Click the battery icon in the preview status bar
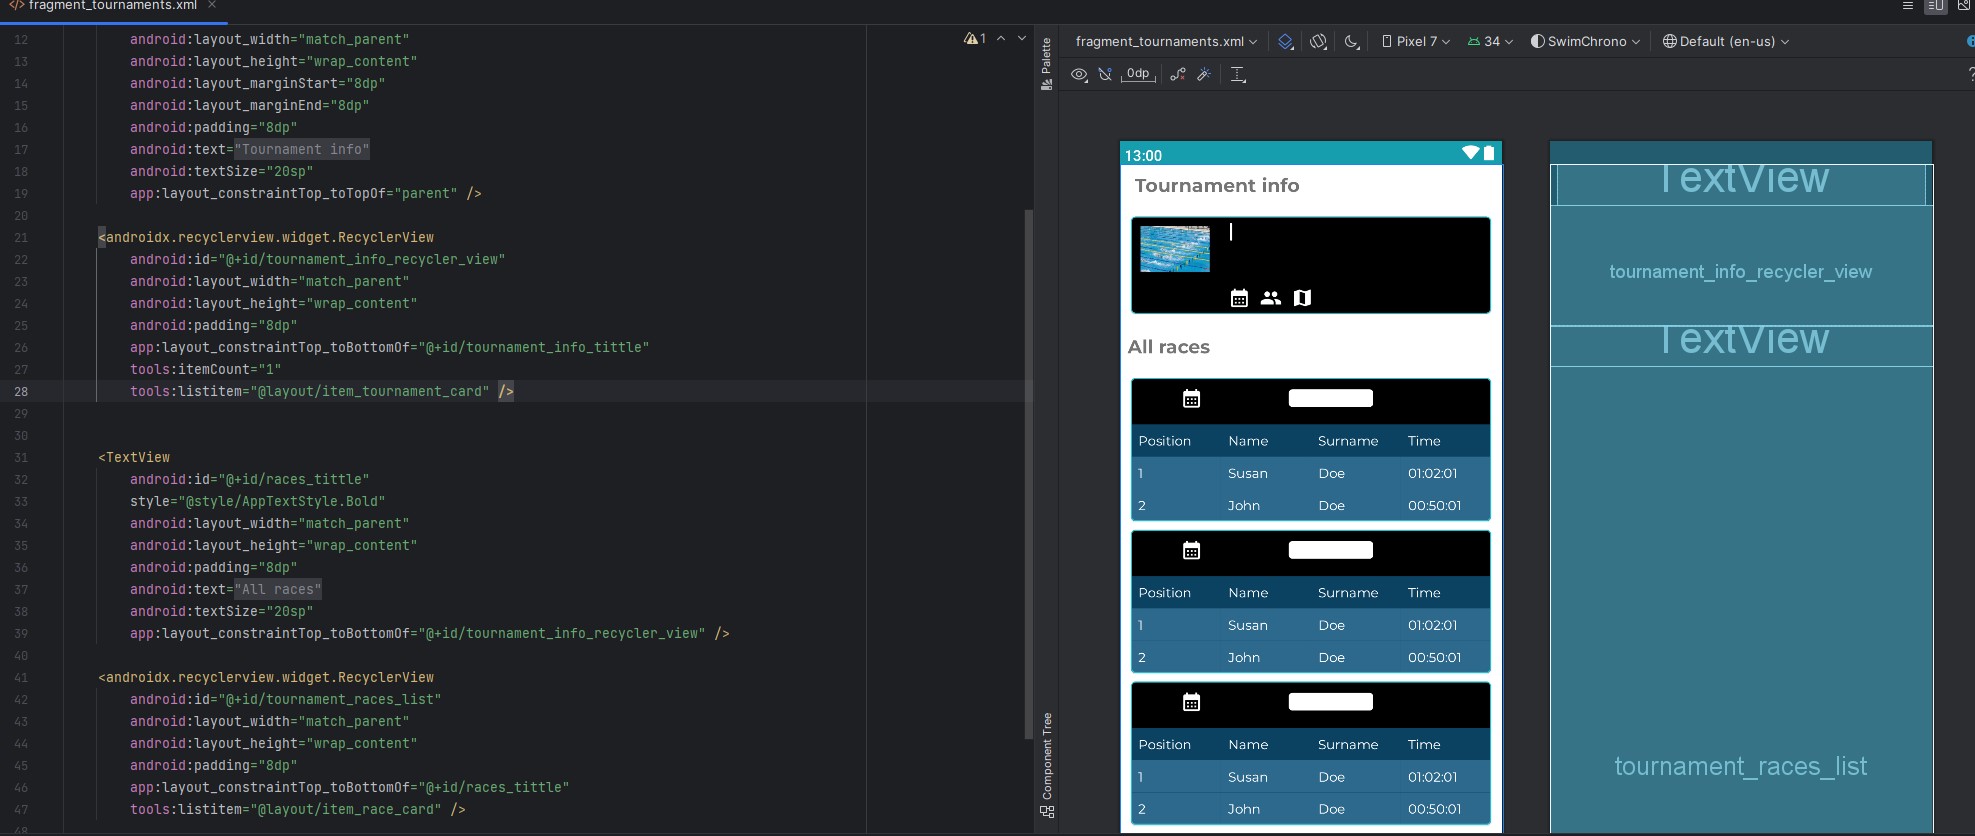This screenshot has height=836, width=1975. (1489, 153)
